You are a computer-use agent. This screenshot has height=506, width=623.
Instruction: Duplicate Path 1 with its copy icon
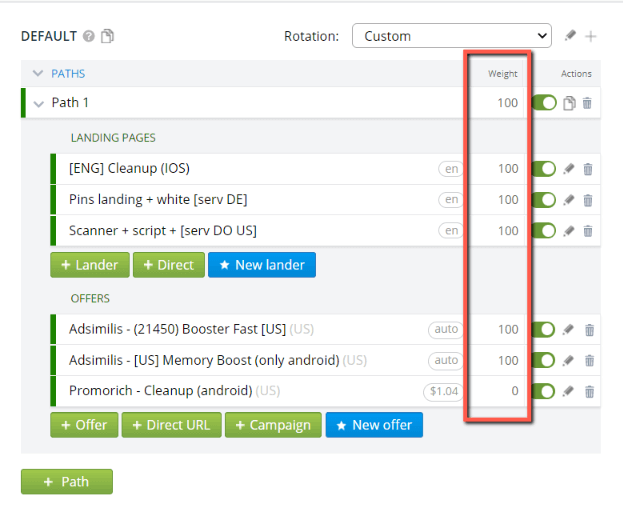coord(569,103)
